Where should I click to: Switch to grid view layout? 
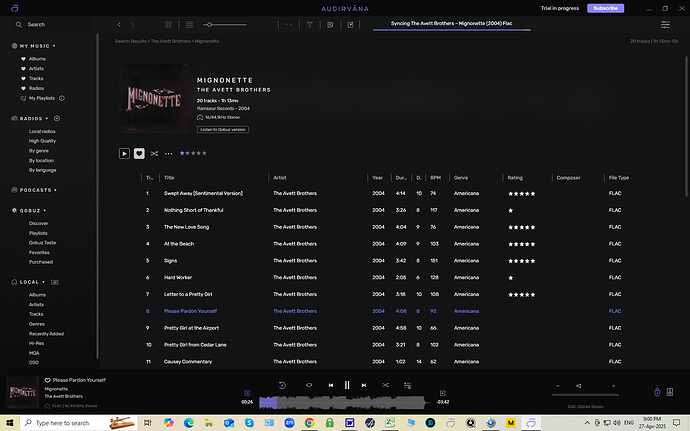click(168, 25)
